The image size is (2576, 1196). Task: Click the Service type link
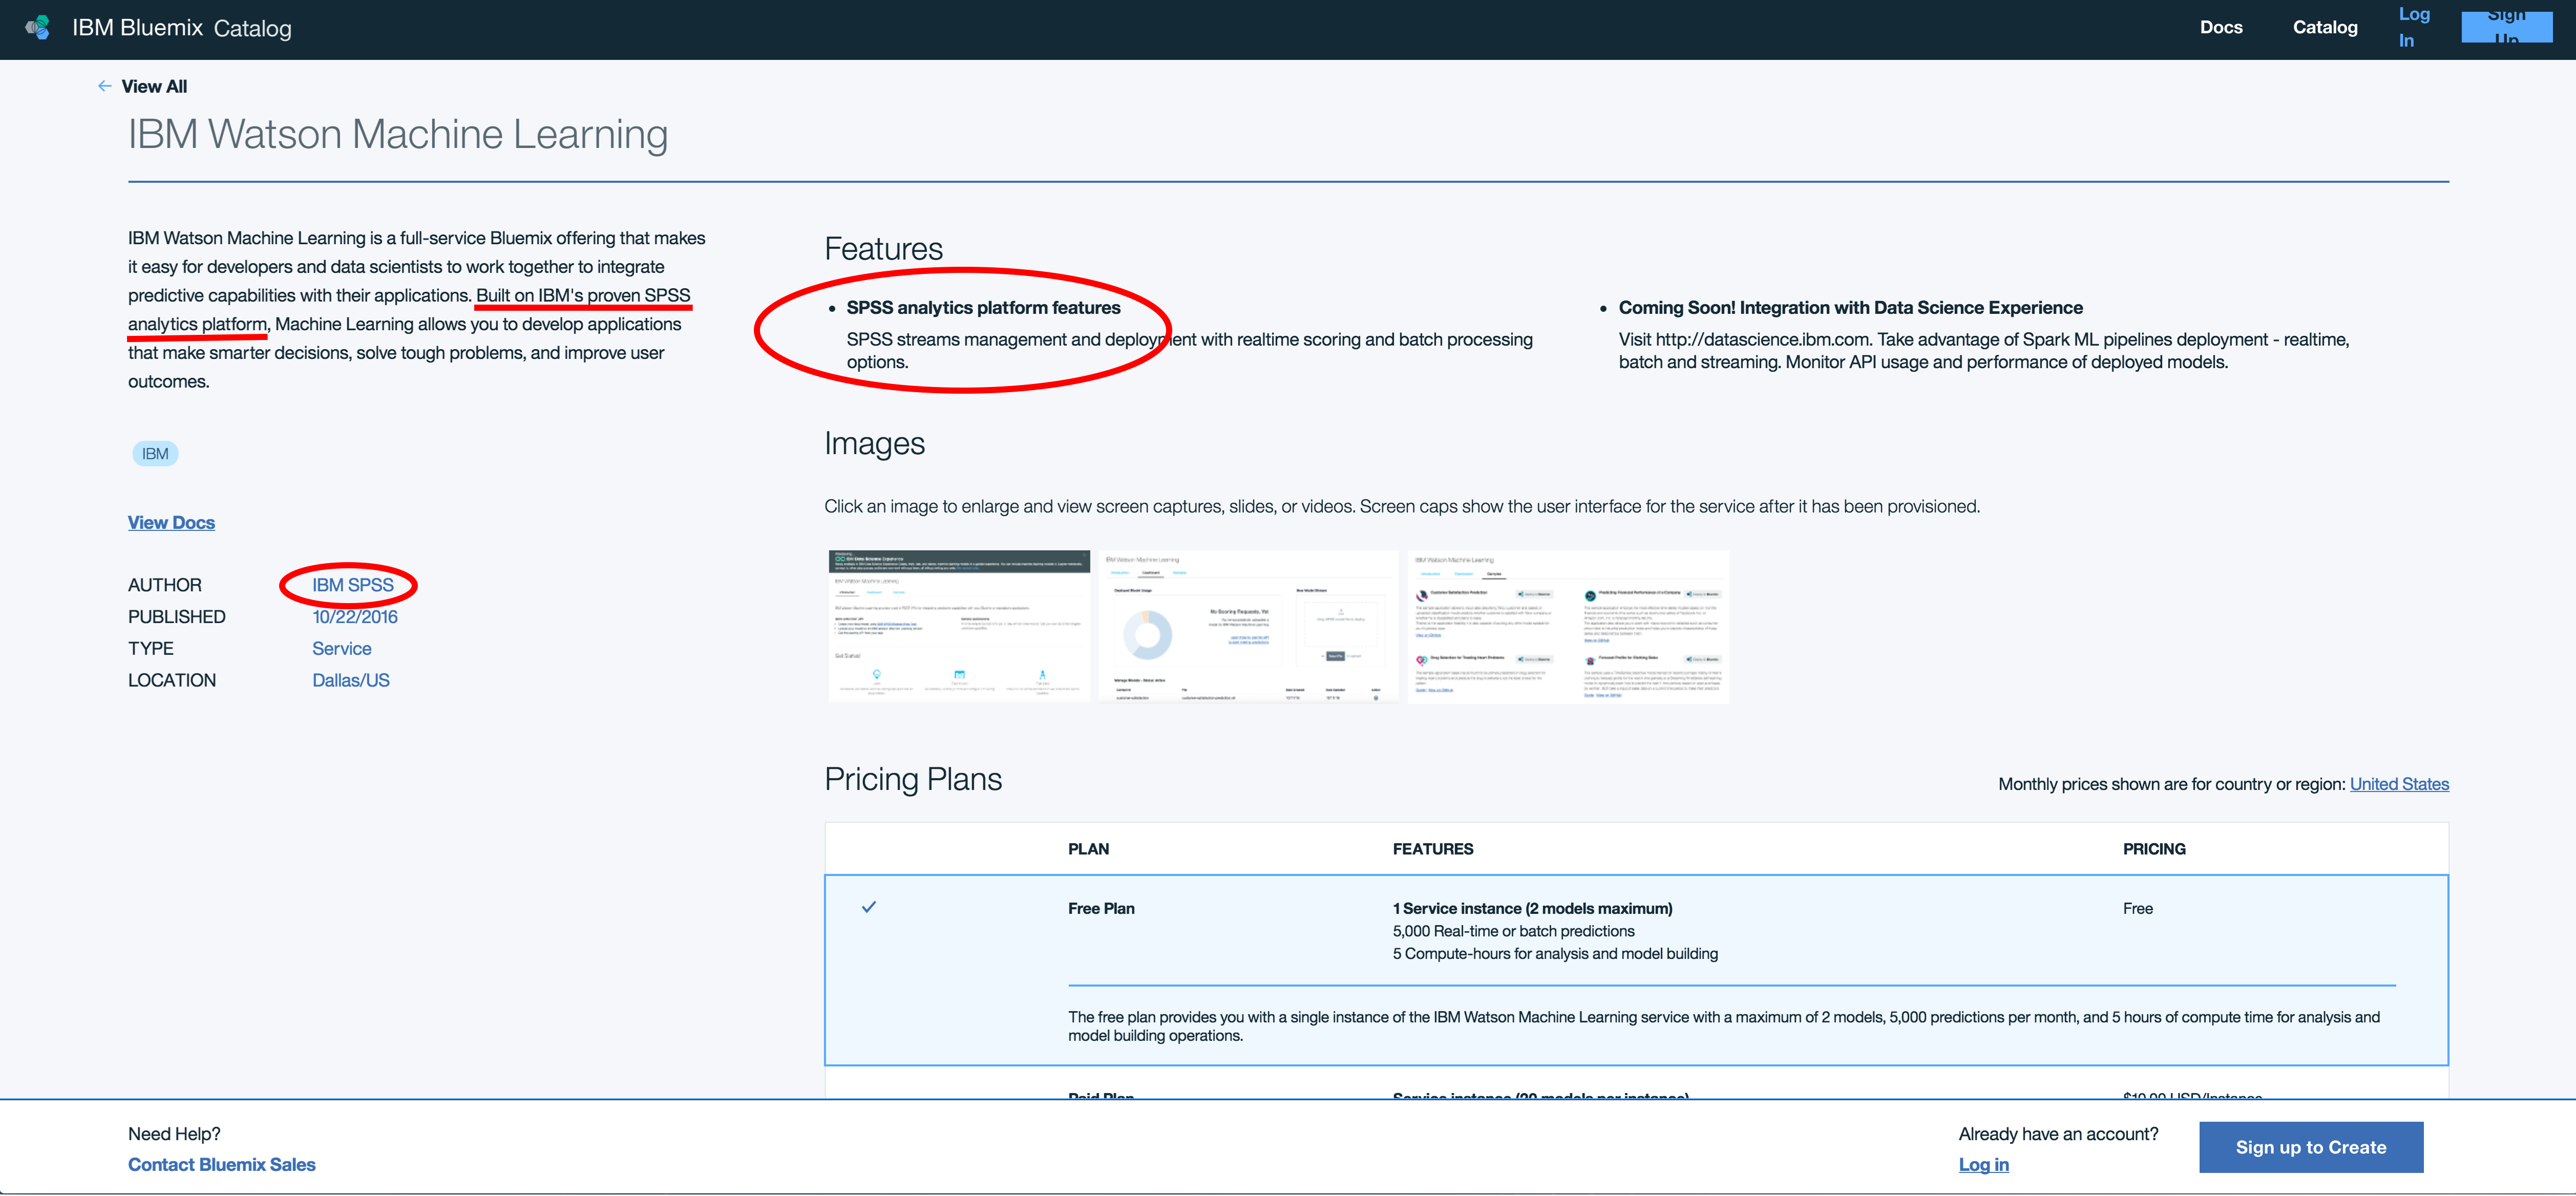click(x=341, y=648)
